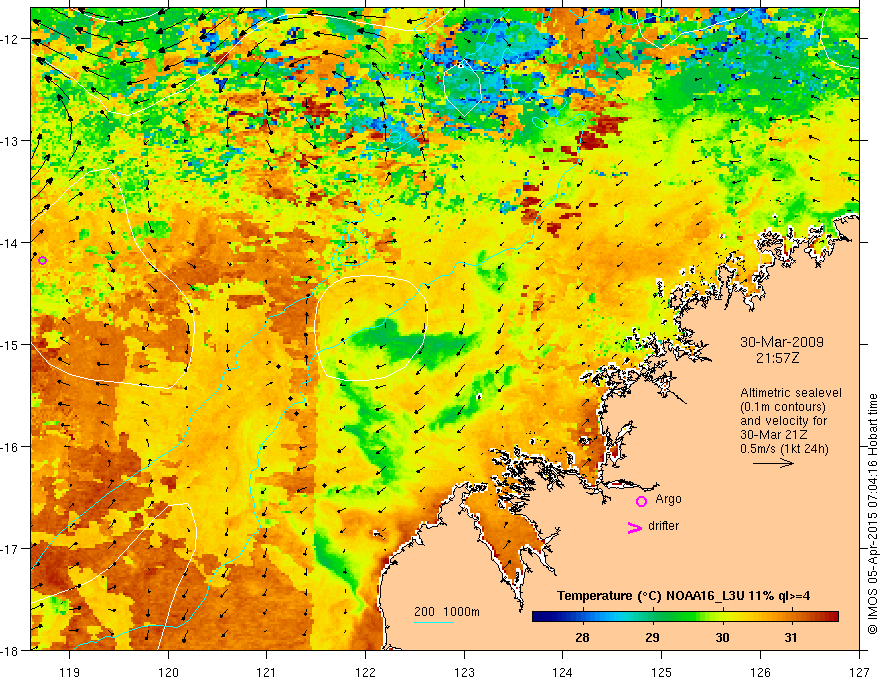This screenshot has width=880, height=680.
Task: Click the 21:57Z time text
Action: pyautogui.click(x=777, y=358)
